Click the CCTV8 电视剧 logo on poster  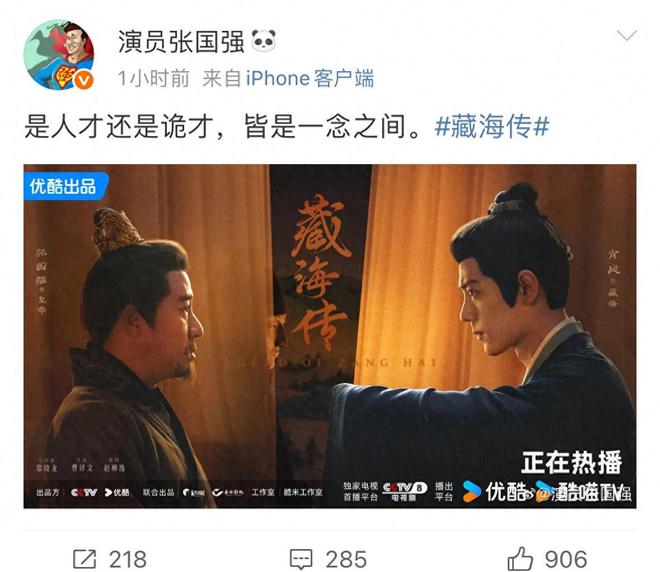click(404, 491)
